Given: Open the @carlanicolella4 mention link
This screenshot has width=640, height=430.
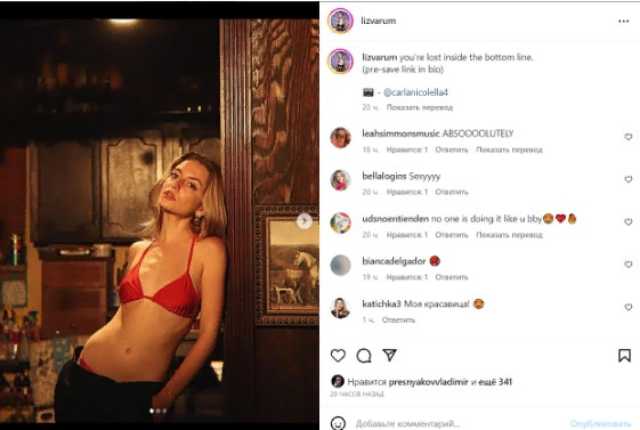Looking at the screenshot, I should 416,93.
